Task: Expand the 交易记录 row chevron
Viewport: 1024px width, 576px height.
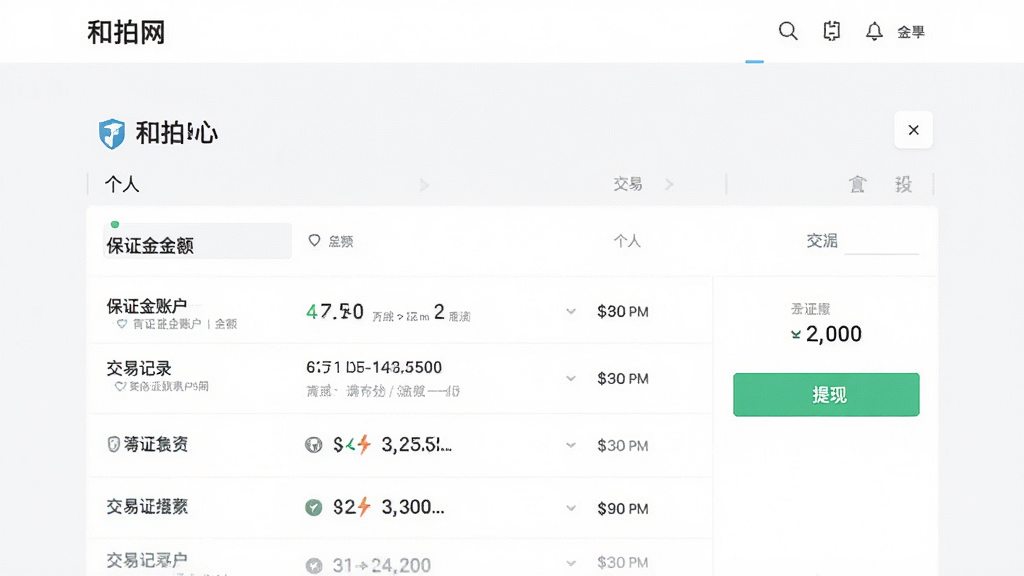Action: pyautogui.click(x=571, y=378)
